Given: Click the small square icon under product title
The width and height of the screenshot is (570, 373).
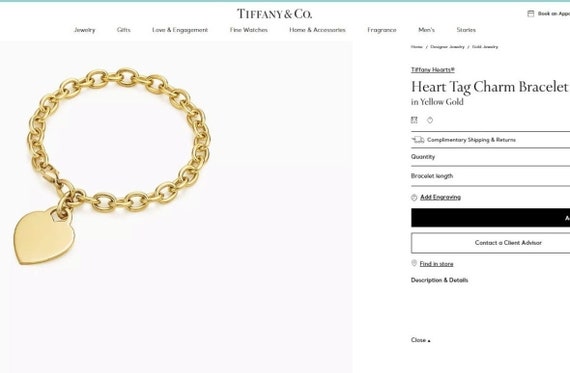Looking at the screenshot, I should 414,120.
